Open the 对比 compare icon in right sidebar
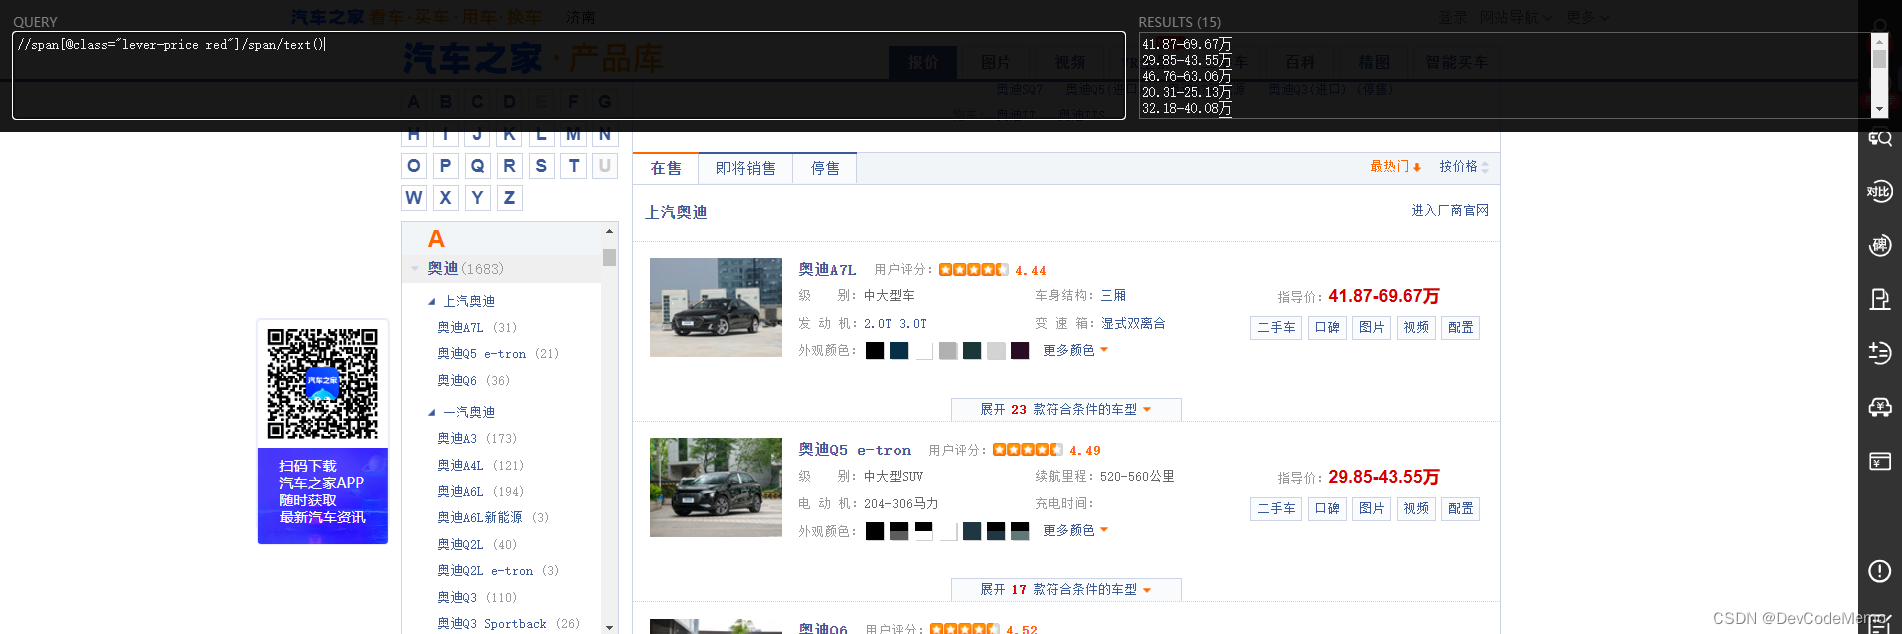Screen dimensions: 1902x634 pyautogui.click(x=1880, y=192)
